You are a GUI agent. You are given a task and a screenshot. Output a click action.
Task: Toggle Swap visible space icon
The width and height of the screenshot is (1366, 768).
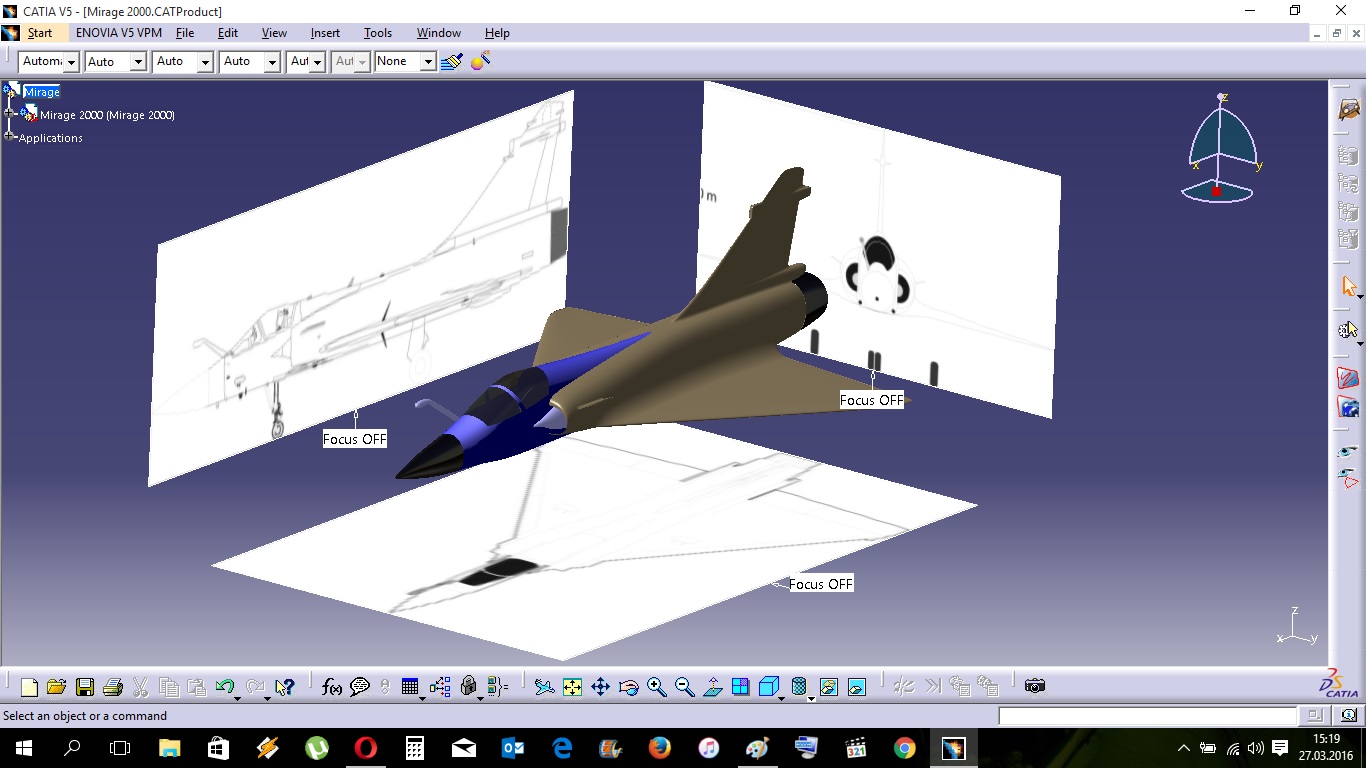point(856,687)
